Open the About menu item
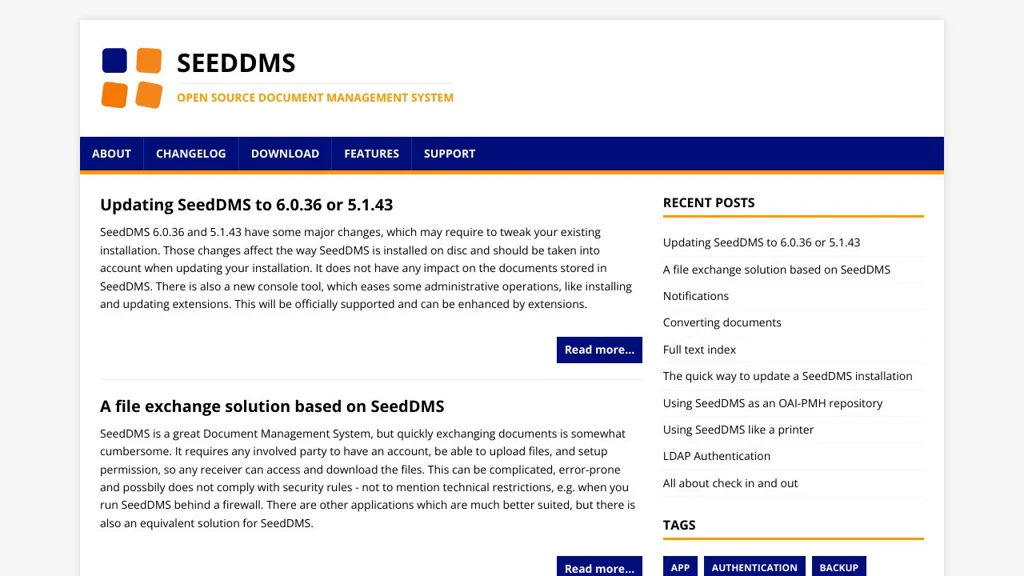1024x576 pixels. (x=112, y=153)
